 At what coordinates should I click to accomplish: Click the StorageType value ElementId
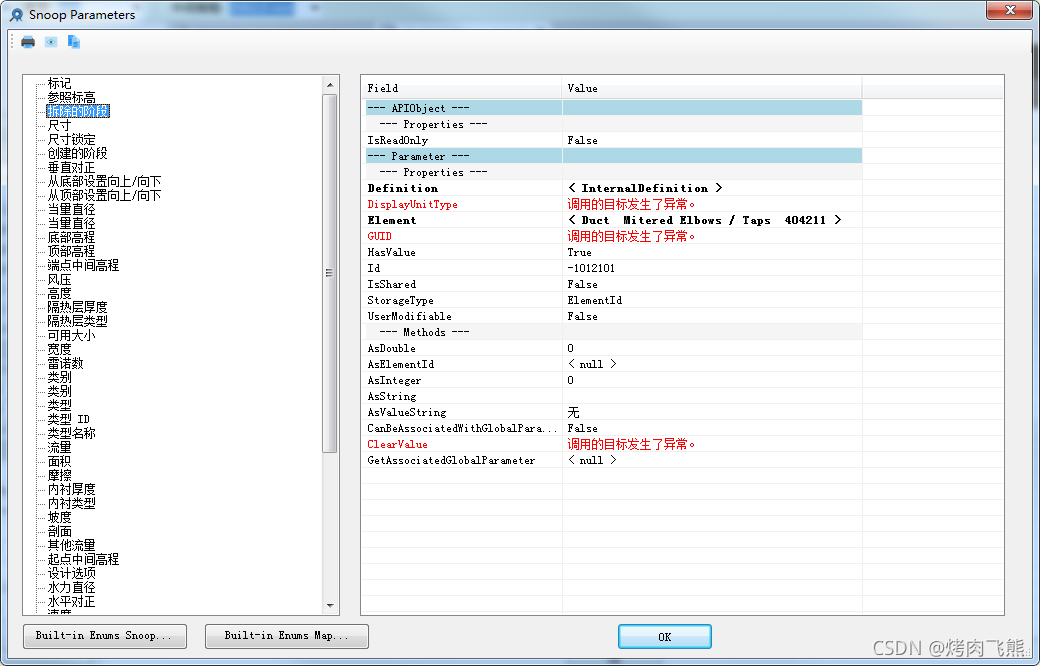(x=594, y=300)
